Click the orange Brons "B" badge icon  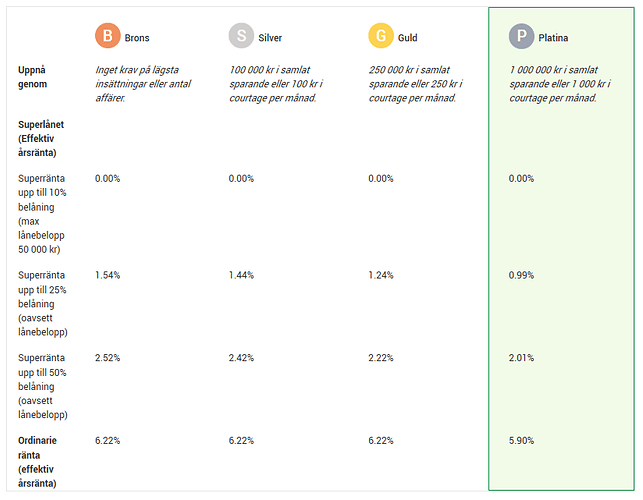click(107, 37)
